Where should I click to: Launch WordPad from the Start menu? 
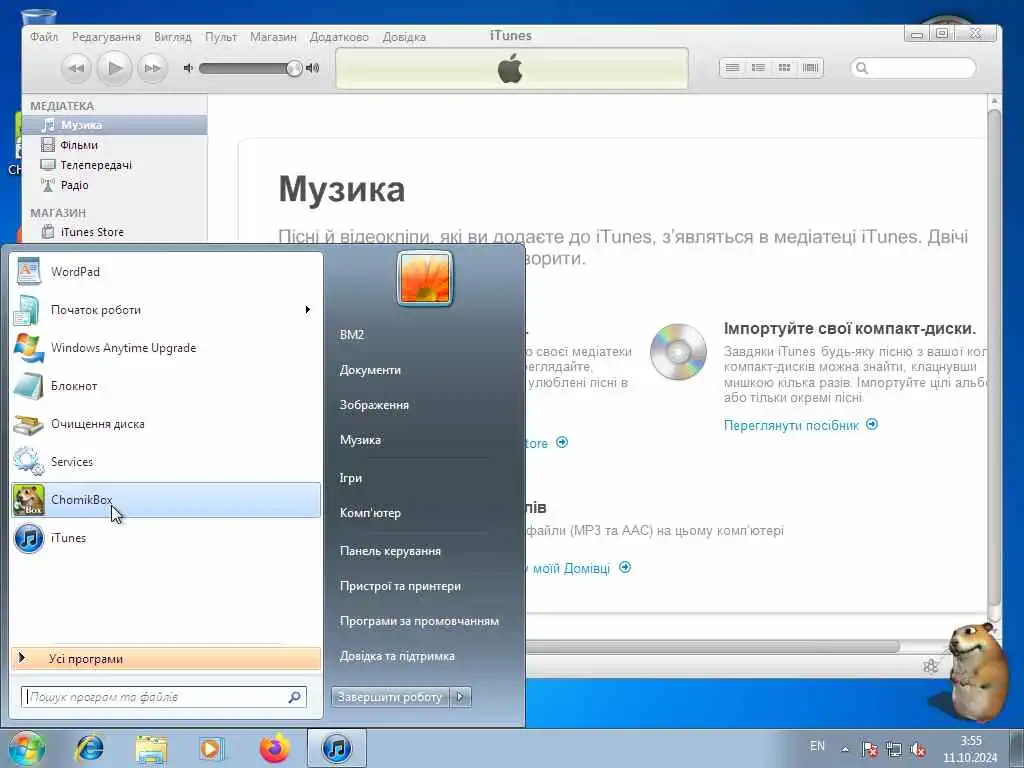click(166, 272)
